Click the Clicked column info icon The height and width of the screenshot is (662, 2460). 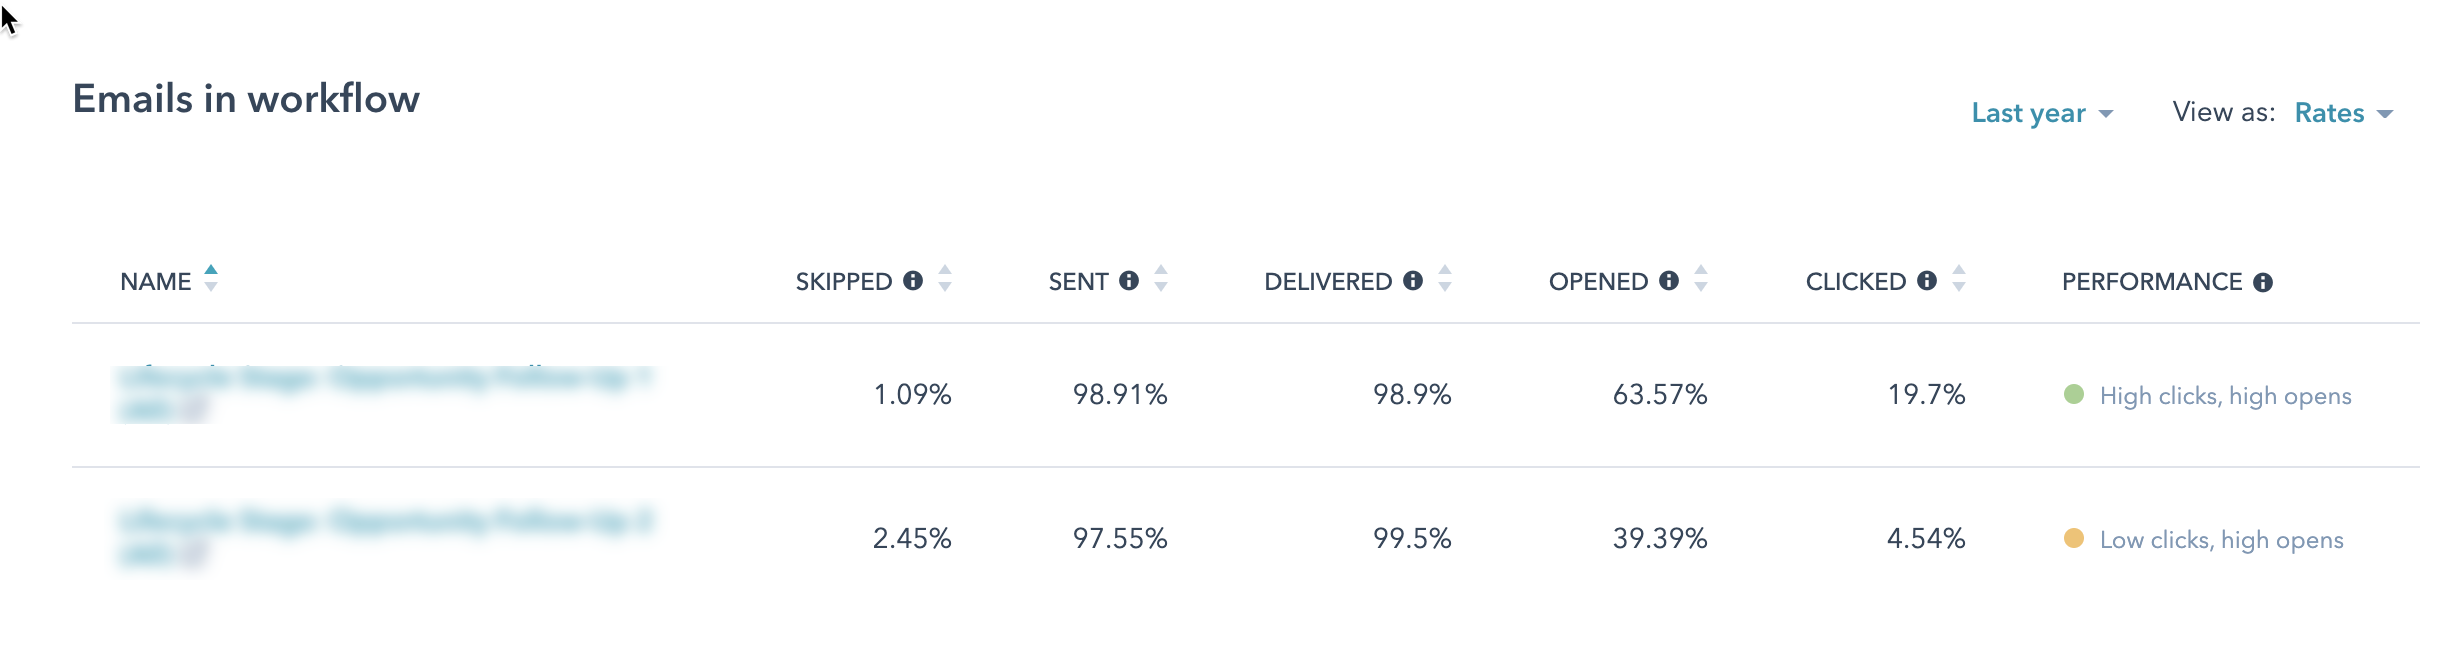pyautogui.click(x=1927, y=281)
